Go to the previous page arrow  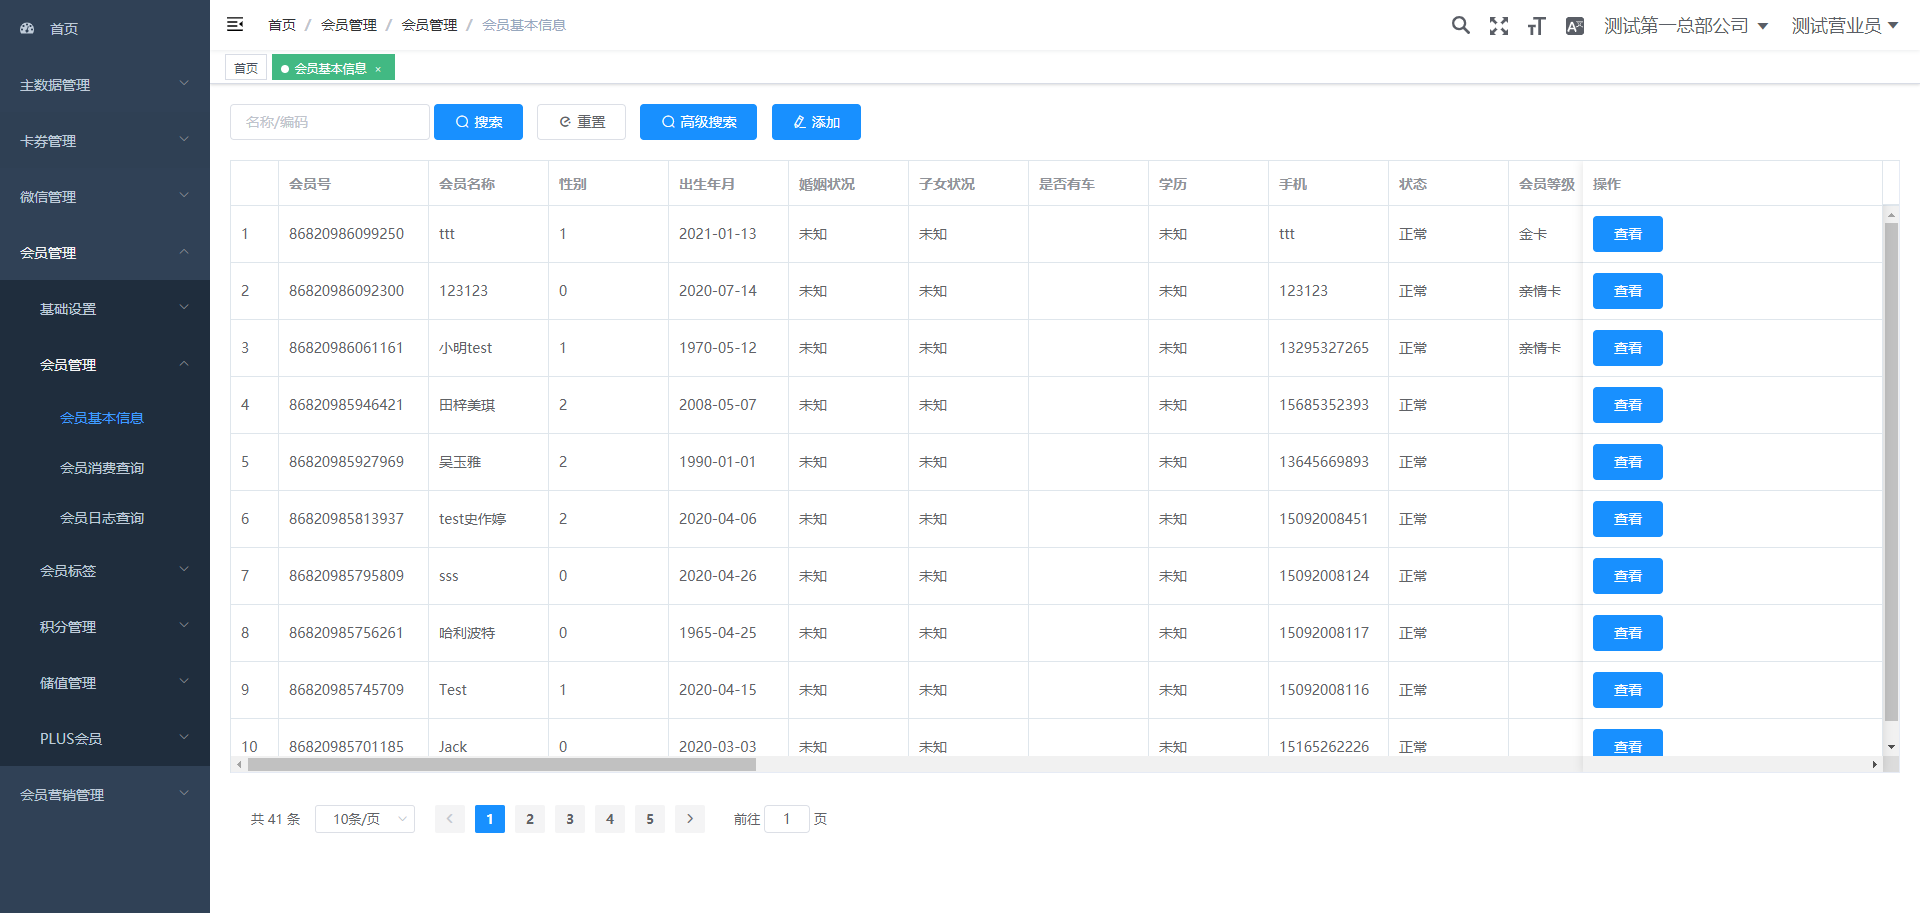tap(450, 819)
